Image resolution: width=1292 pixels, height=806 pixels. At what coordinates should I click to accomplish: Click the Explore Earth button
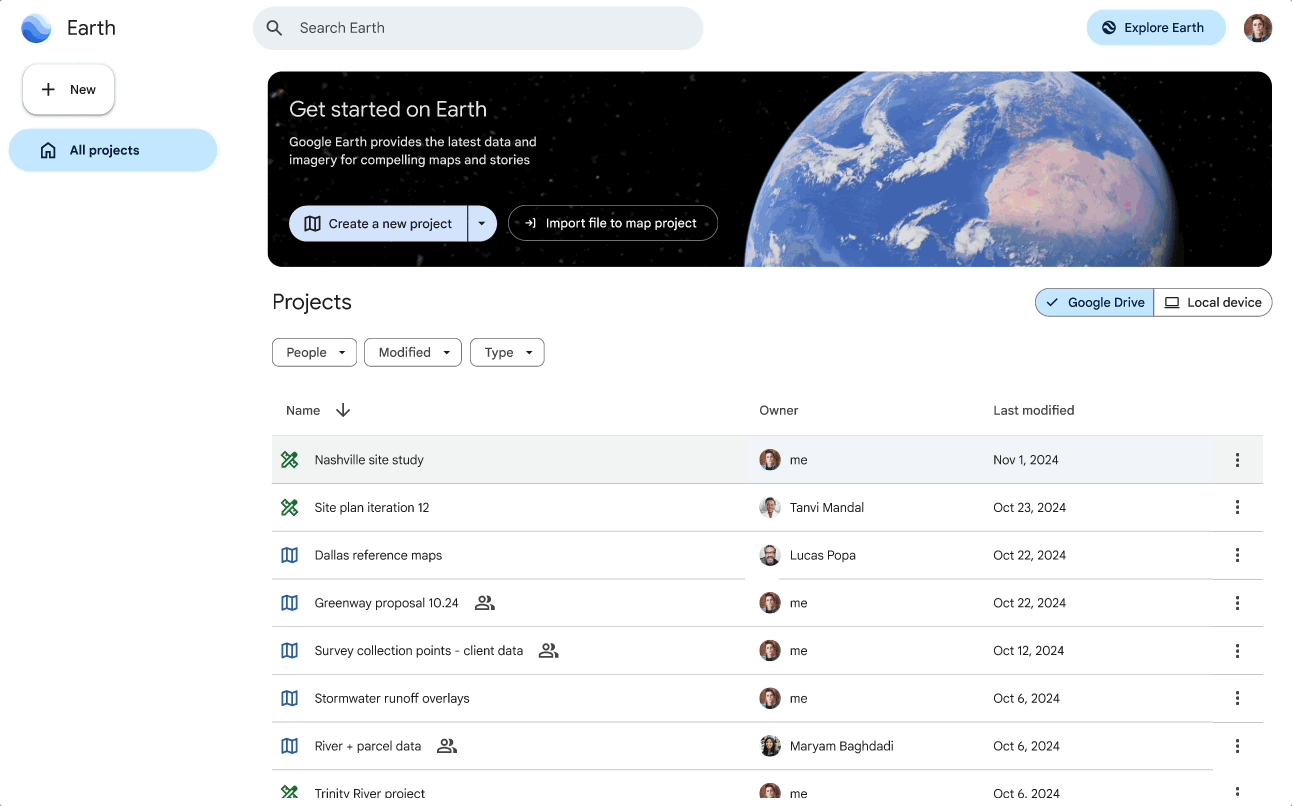tap(1156, 28)
